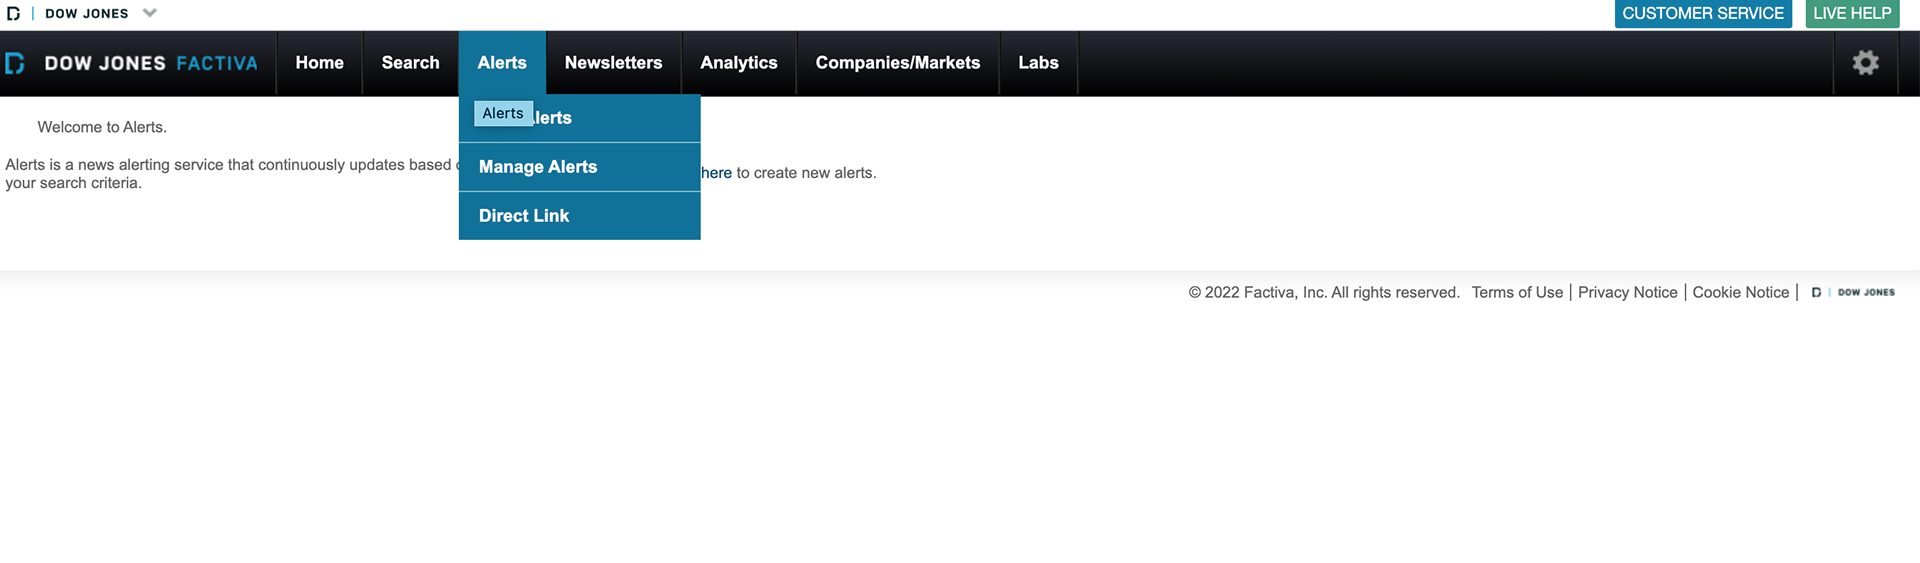Click the DOW JONES text at top left
The width and height of the screenshot is (1920, 563).
(87, 14)
